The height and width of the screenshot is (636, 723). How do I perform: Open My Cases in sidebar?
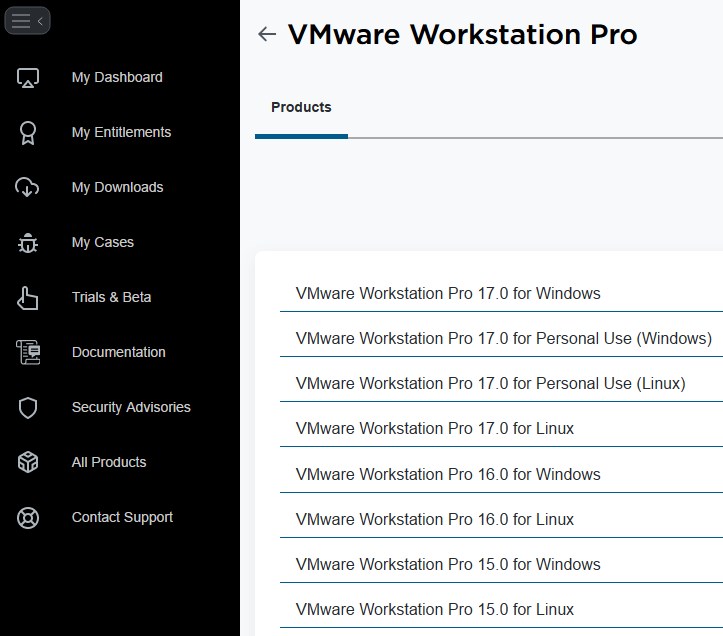coord(103,242)
